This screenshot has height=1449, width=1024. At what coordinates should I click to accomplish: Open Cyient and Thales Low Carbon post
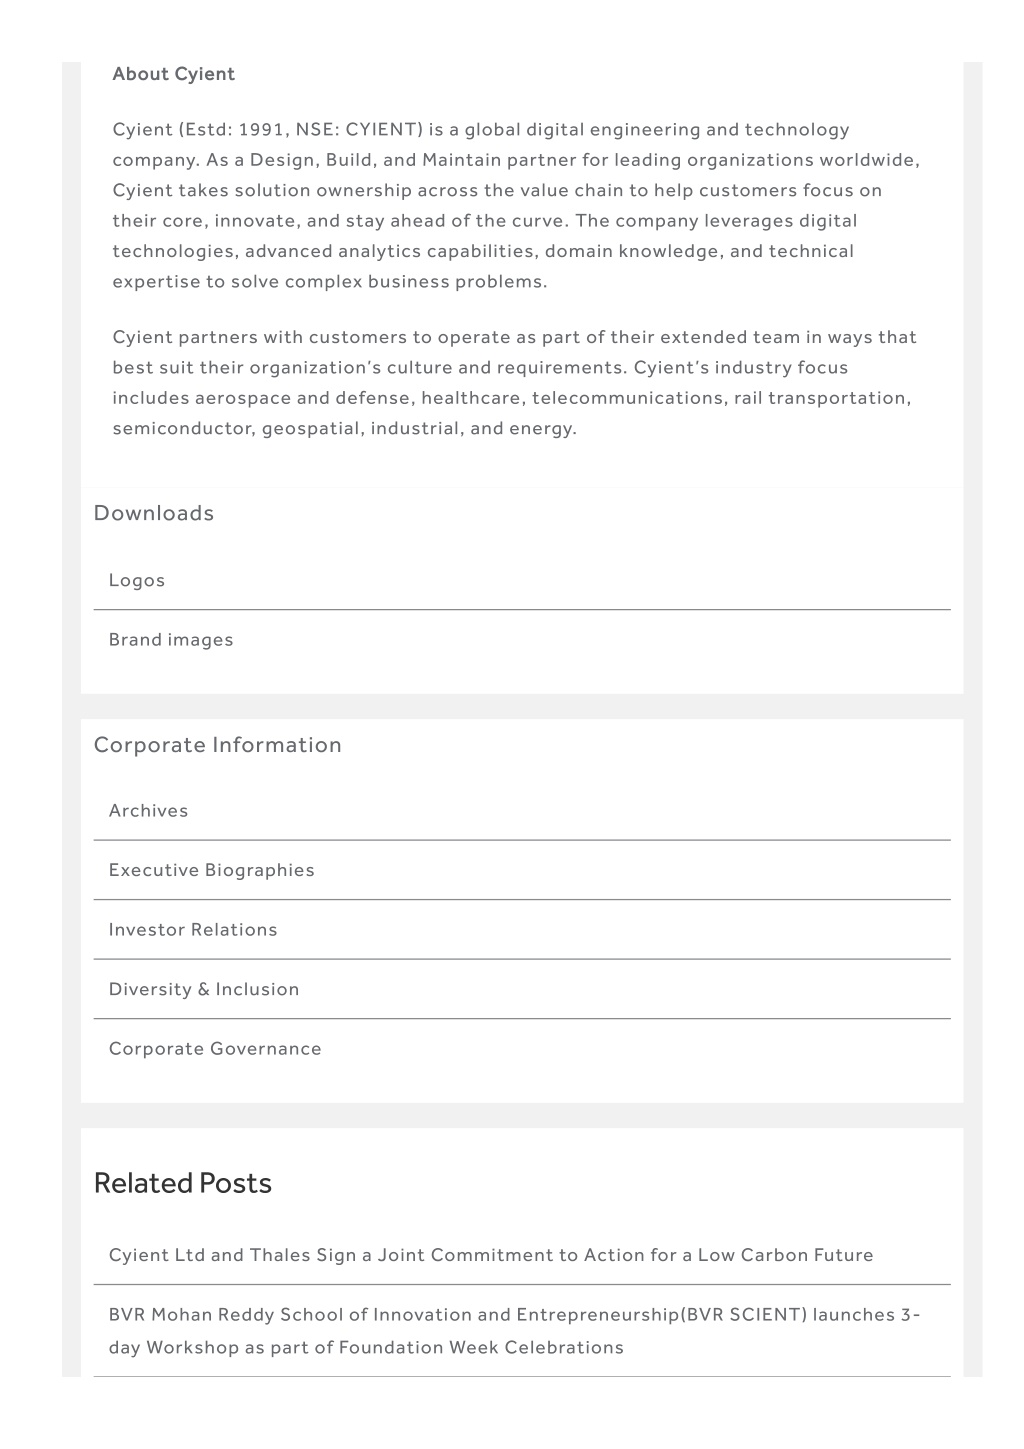[x=491, y=1255]
